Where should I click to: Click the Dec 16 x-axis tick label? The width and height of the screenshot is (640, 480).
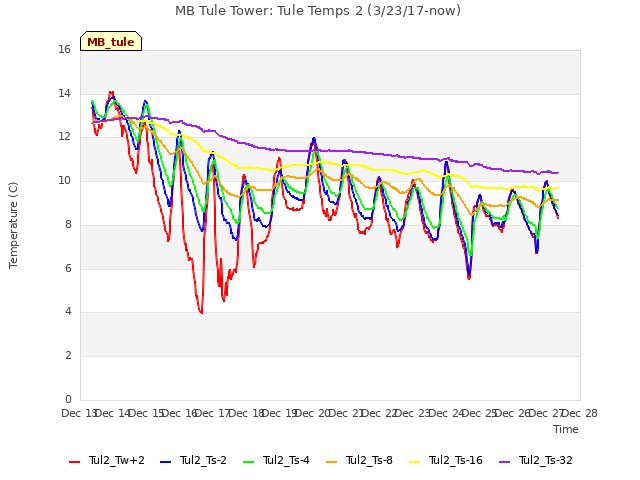(x=180, y=413)
